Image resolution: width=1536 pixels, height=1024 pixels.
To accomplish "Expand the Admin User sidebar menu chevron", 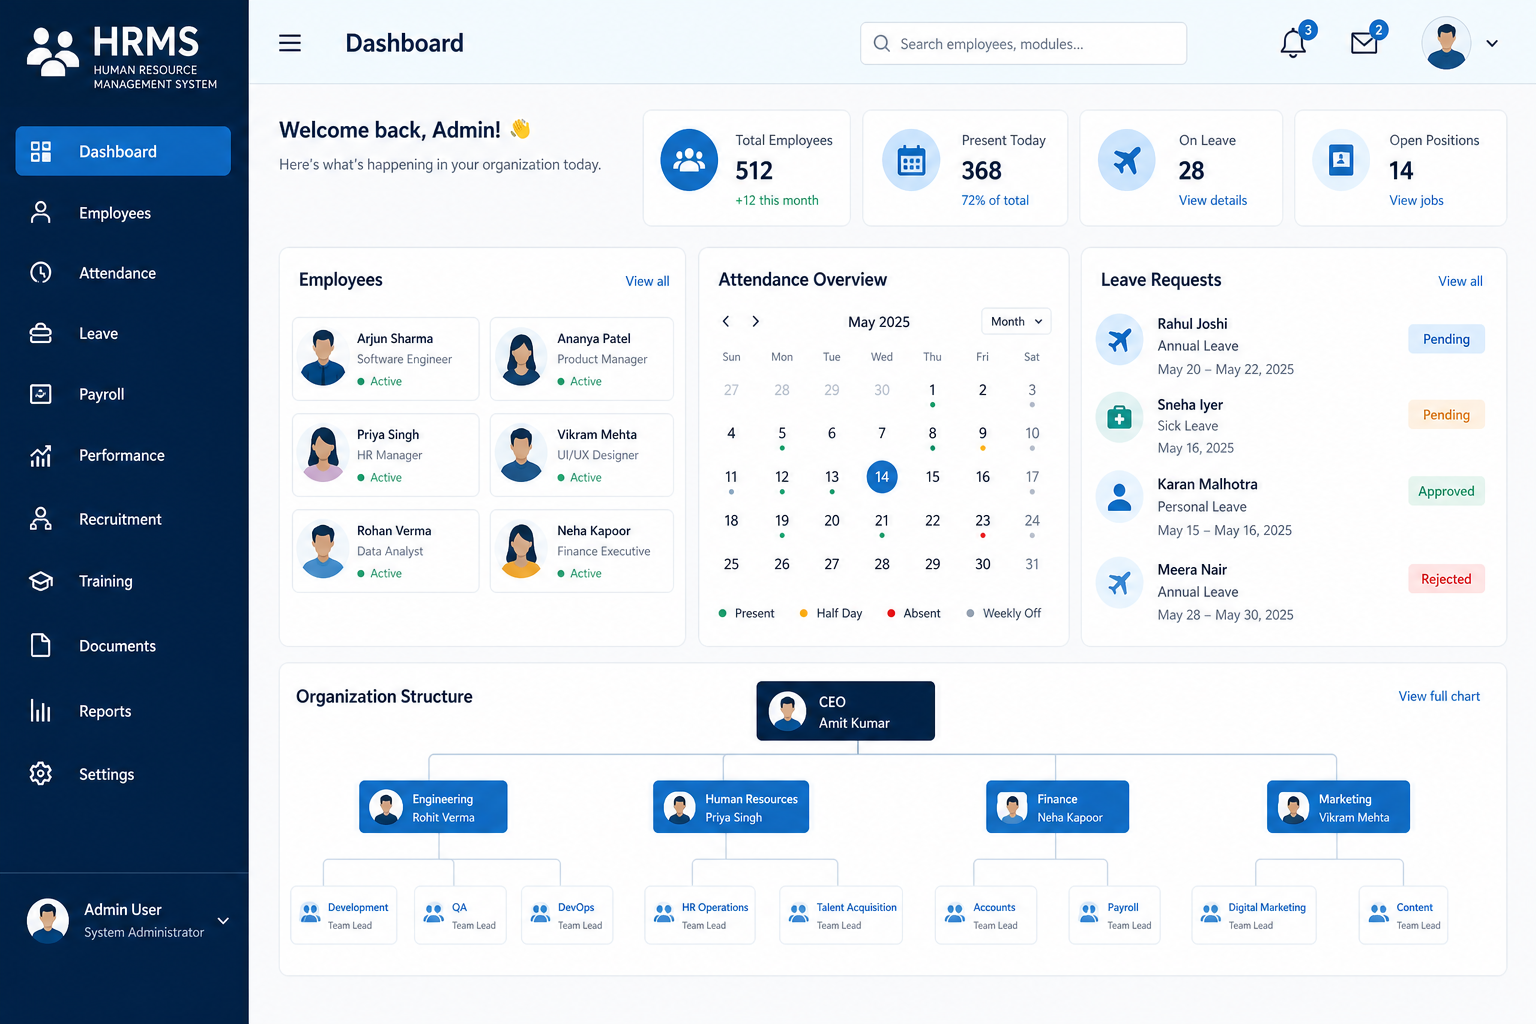I will [223, 921].
